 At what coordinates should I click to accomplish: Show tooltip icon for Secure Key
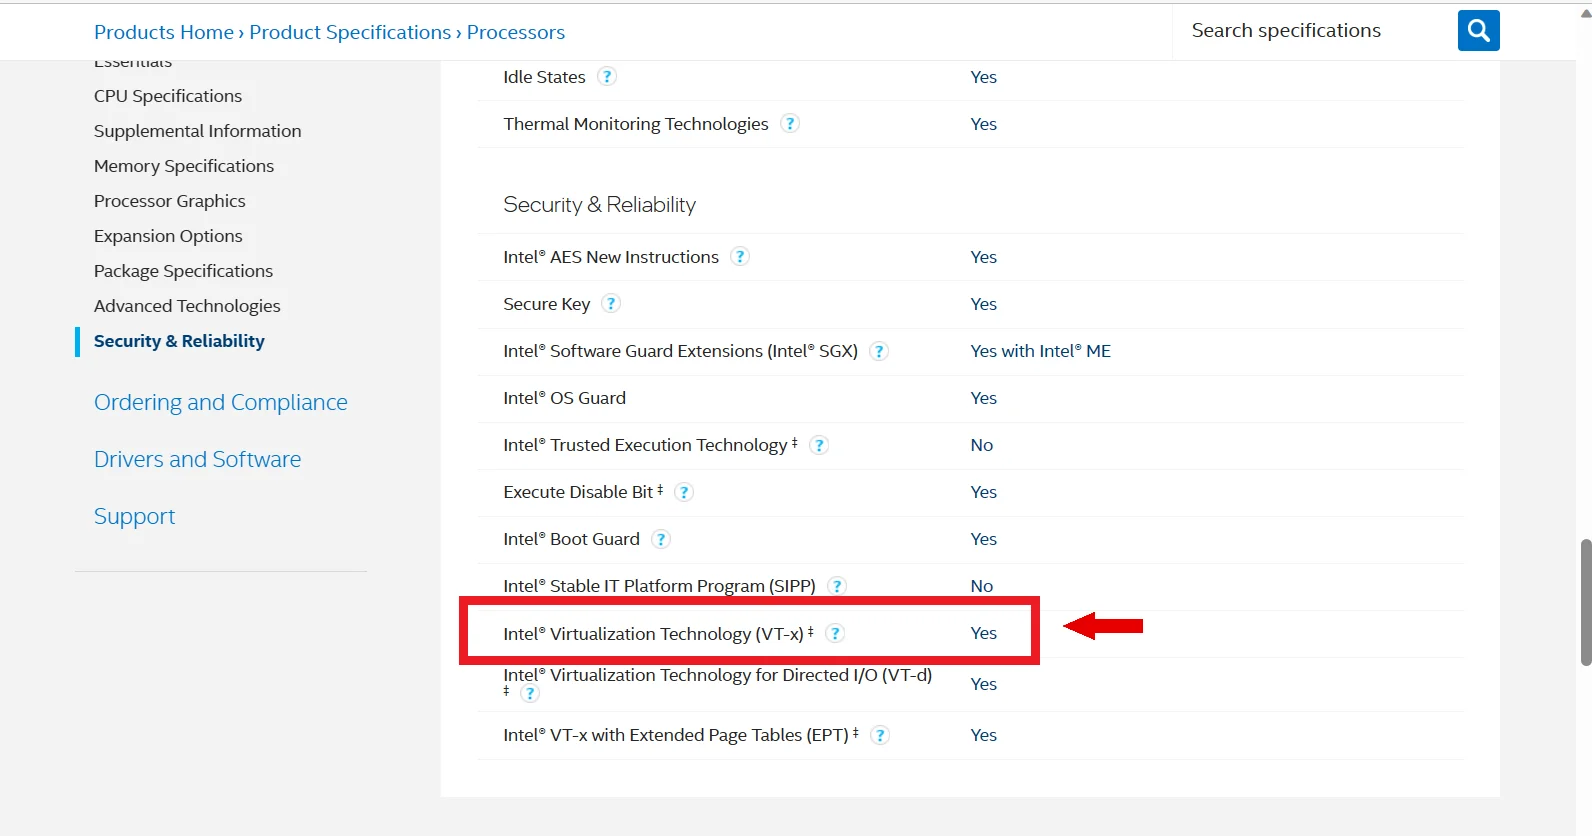tap(611, 304)
